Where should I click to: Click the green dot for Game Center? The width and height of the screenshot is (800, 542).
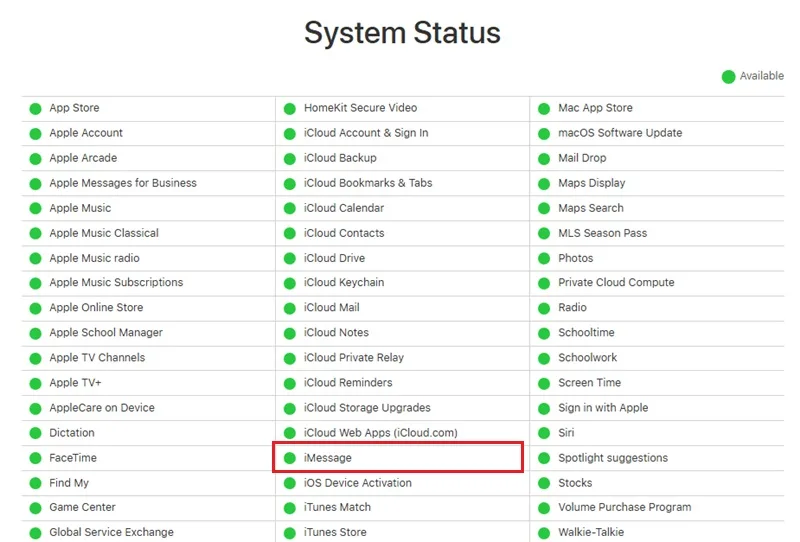pos(35,508)
